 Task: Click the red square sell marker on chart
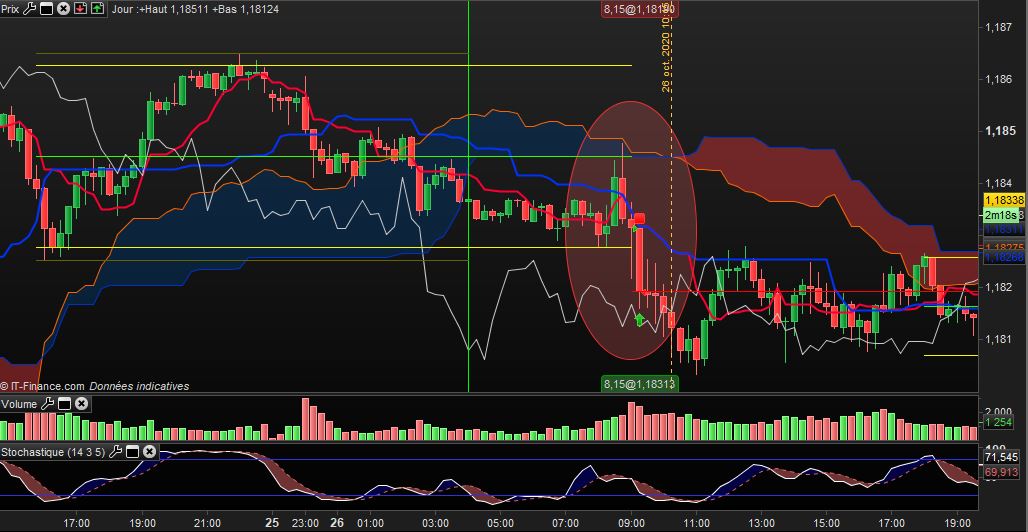click(640, 218)
